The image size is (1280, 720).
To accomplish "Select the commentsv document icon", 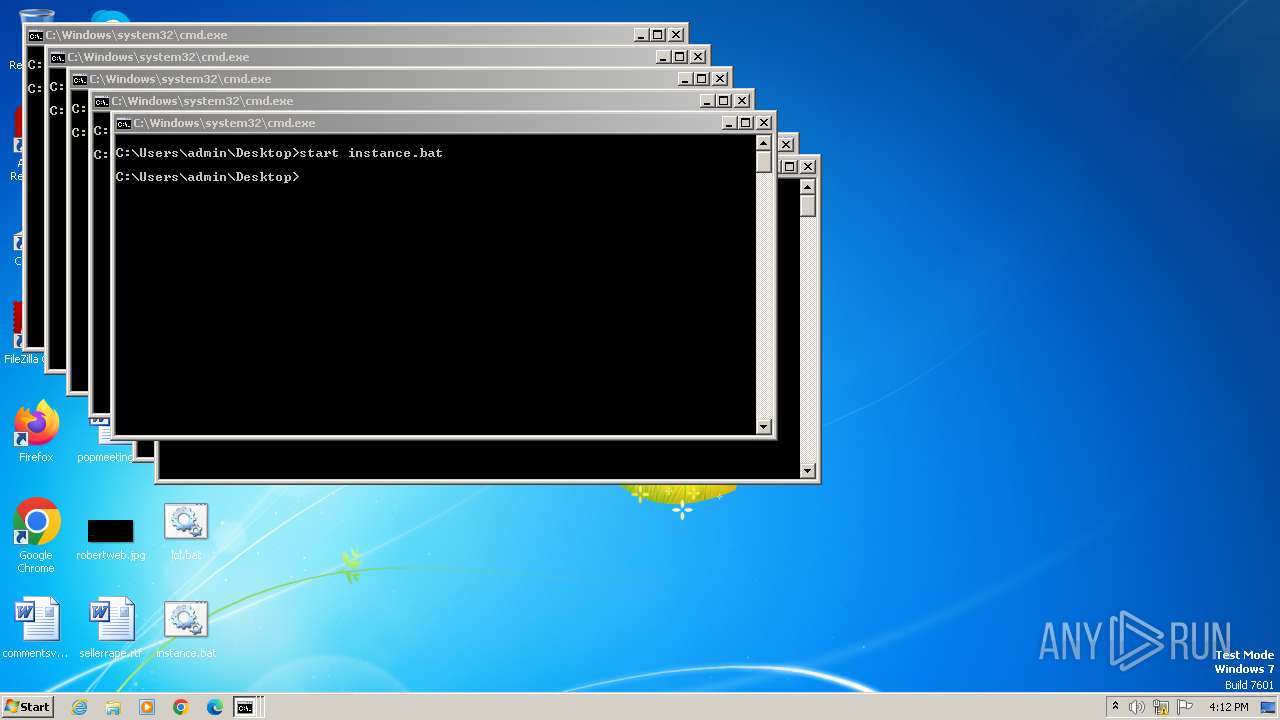I will [x=36, y=630].
